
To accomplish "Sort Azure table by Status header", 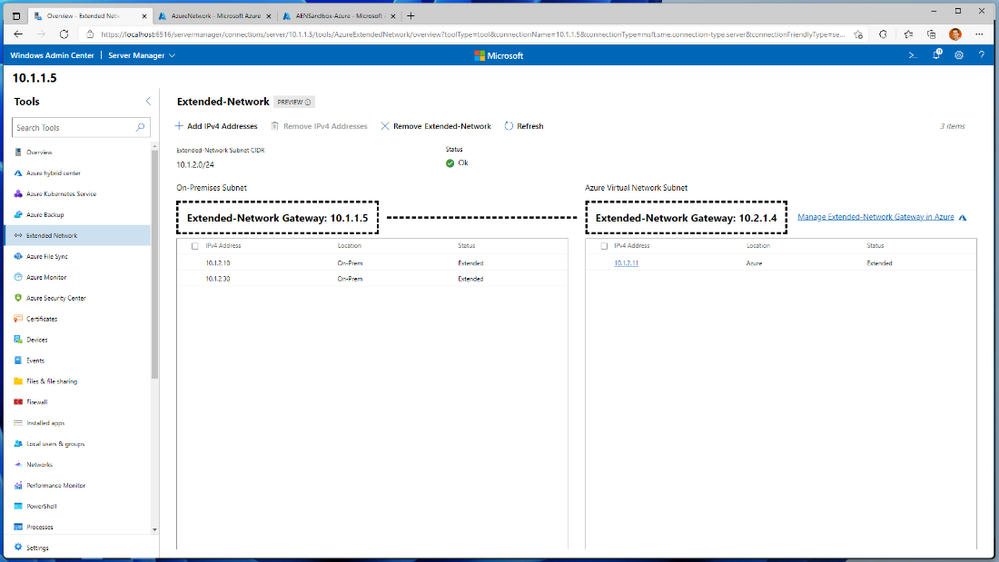I will [x=875, y=245].
